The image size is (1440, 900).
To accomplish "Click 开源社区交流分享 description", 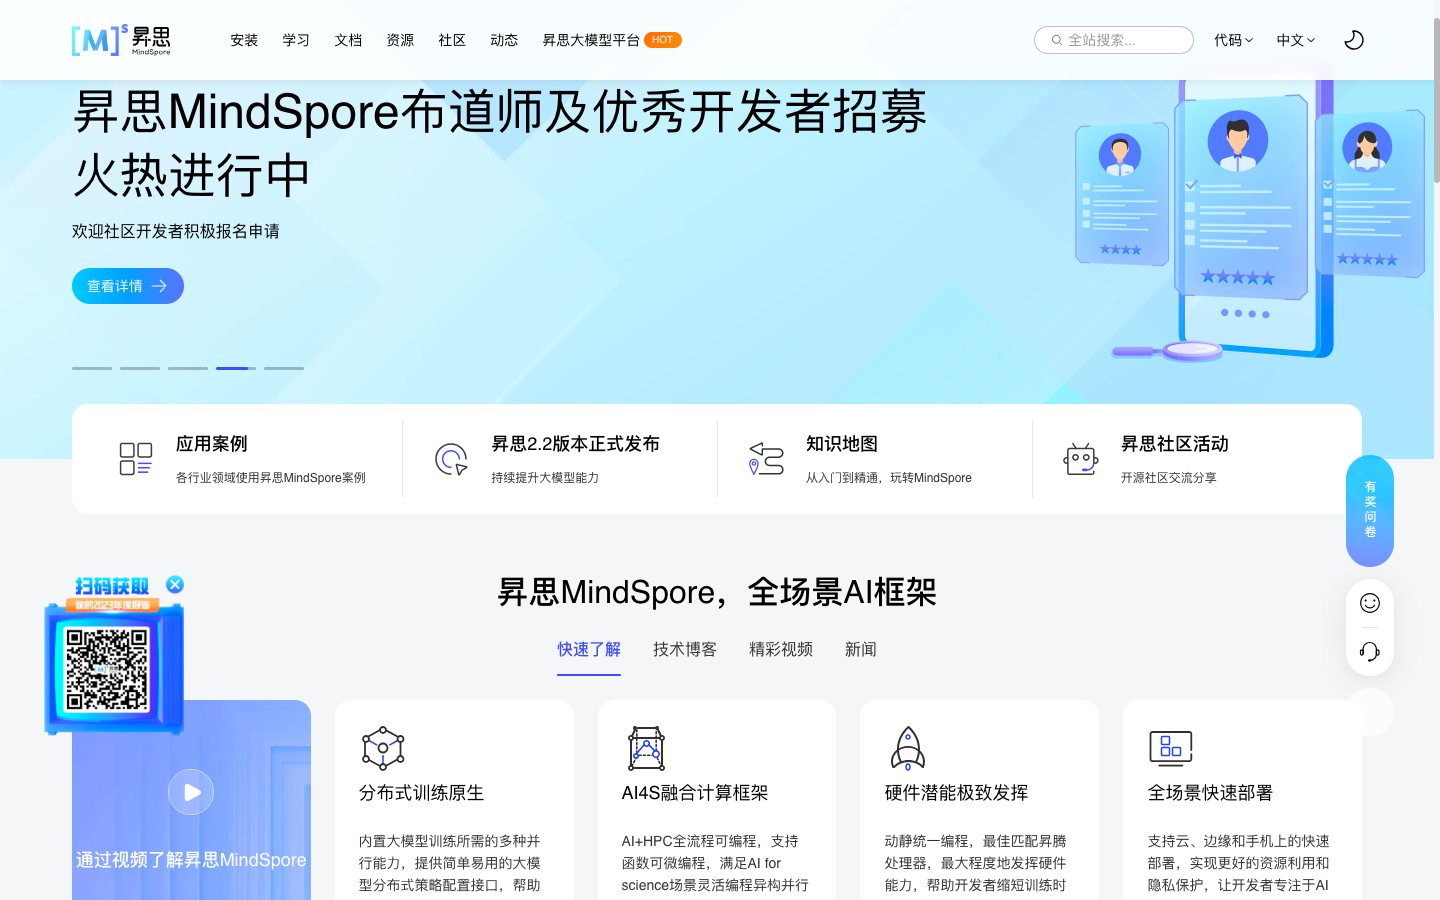I will [1169, 478].
